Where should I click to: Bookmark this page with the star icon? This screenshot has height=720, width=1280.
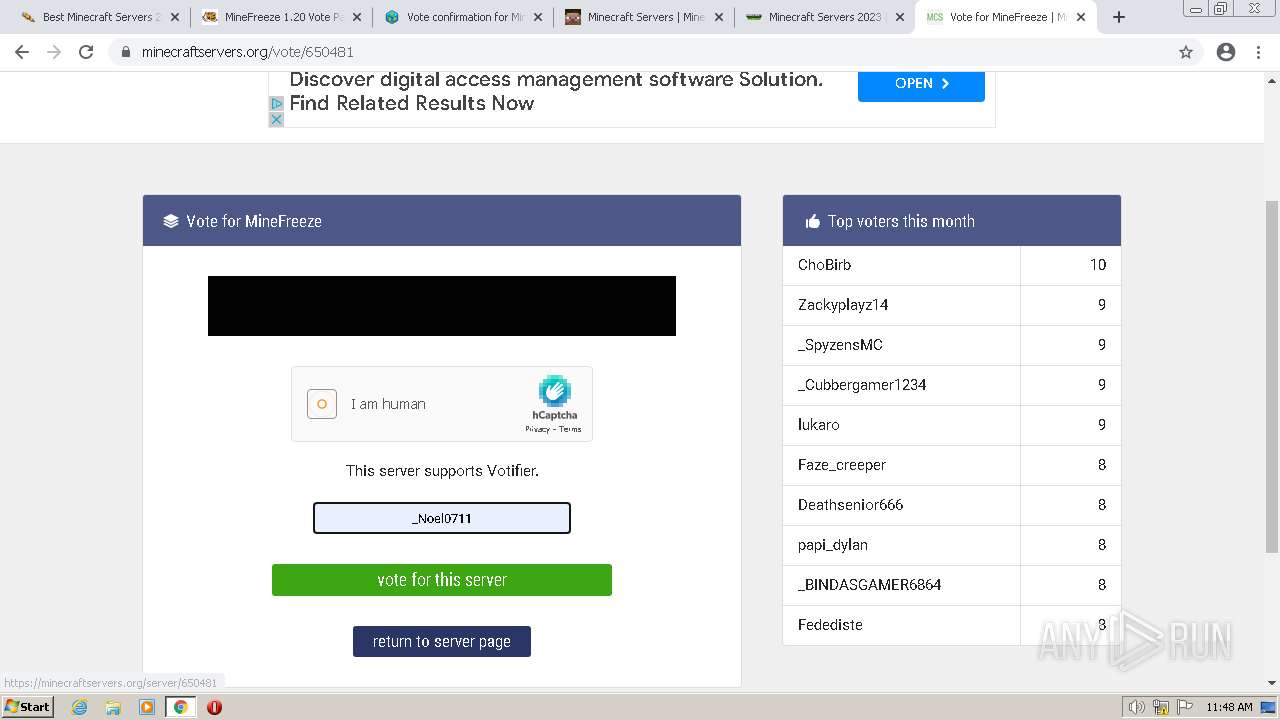pos(1186,52)
